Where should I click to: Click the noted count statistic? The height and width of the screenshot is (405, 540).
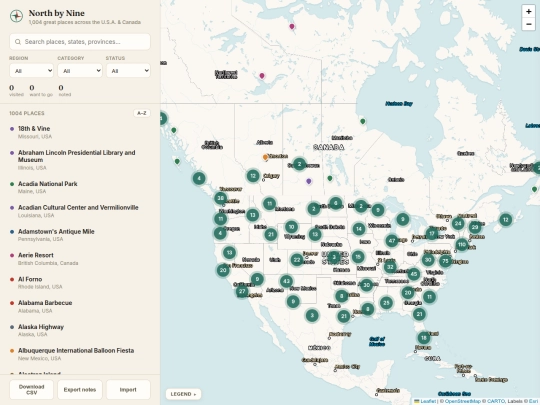pos(64,90)
